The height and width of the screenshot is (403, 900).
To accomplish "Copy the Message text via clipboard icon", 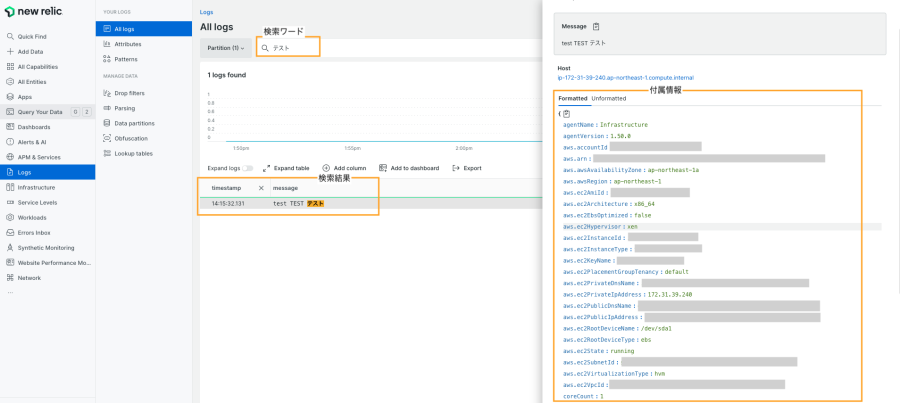I will click(x=596, y=27).
